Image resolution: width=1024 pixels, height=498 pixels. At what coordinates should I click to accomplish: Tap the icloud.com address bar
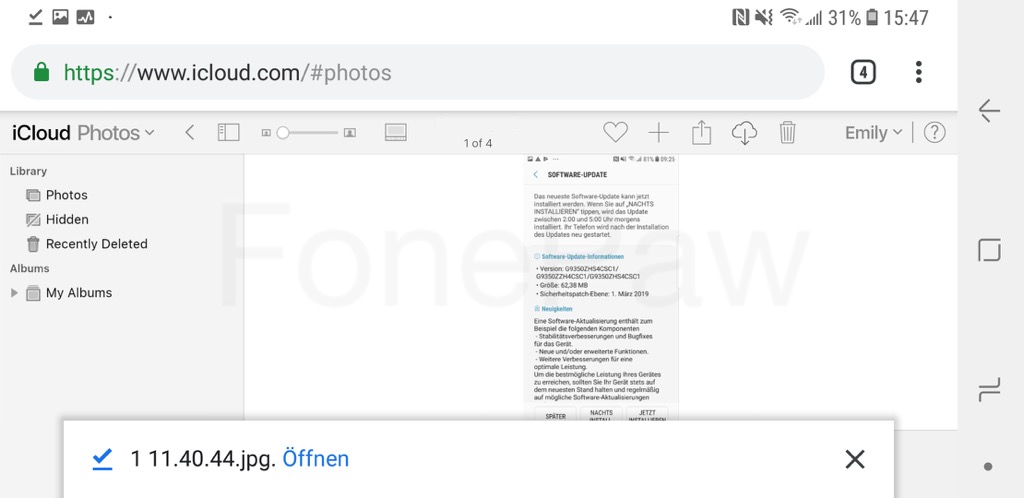[418, 72]
